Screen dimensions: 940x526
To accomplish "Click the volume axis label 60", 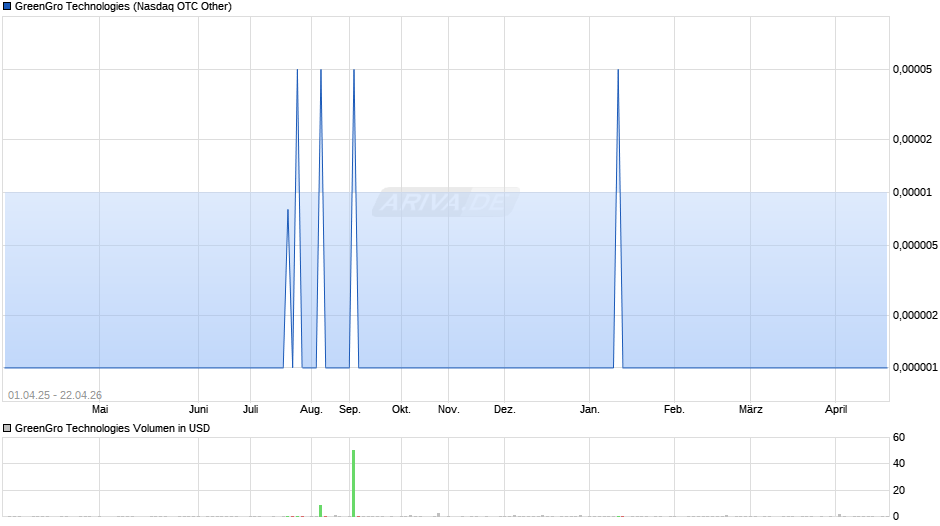I will pos(899,437).
